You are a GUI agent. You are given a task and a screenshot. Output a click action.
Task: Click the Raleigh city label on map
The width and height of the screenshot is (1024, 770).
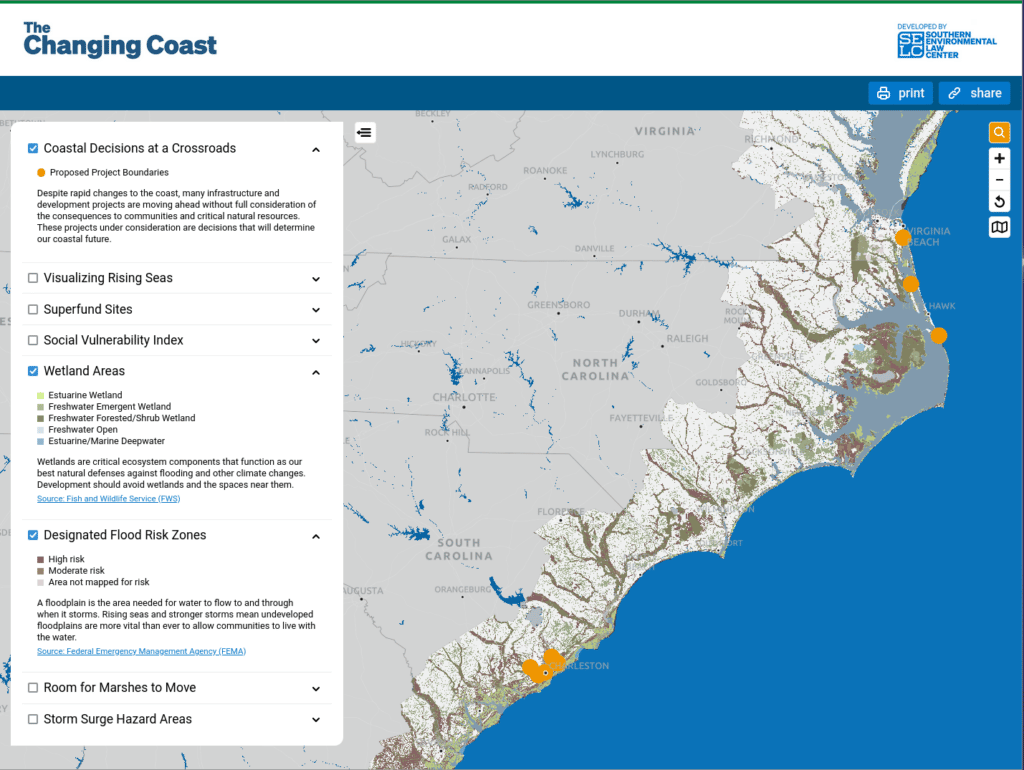click(x=687, y=338)
